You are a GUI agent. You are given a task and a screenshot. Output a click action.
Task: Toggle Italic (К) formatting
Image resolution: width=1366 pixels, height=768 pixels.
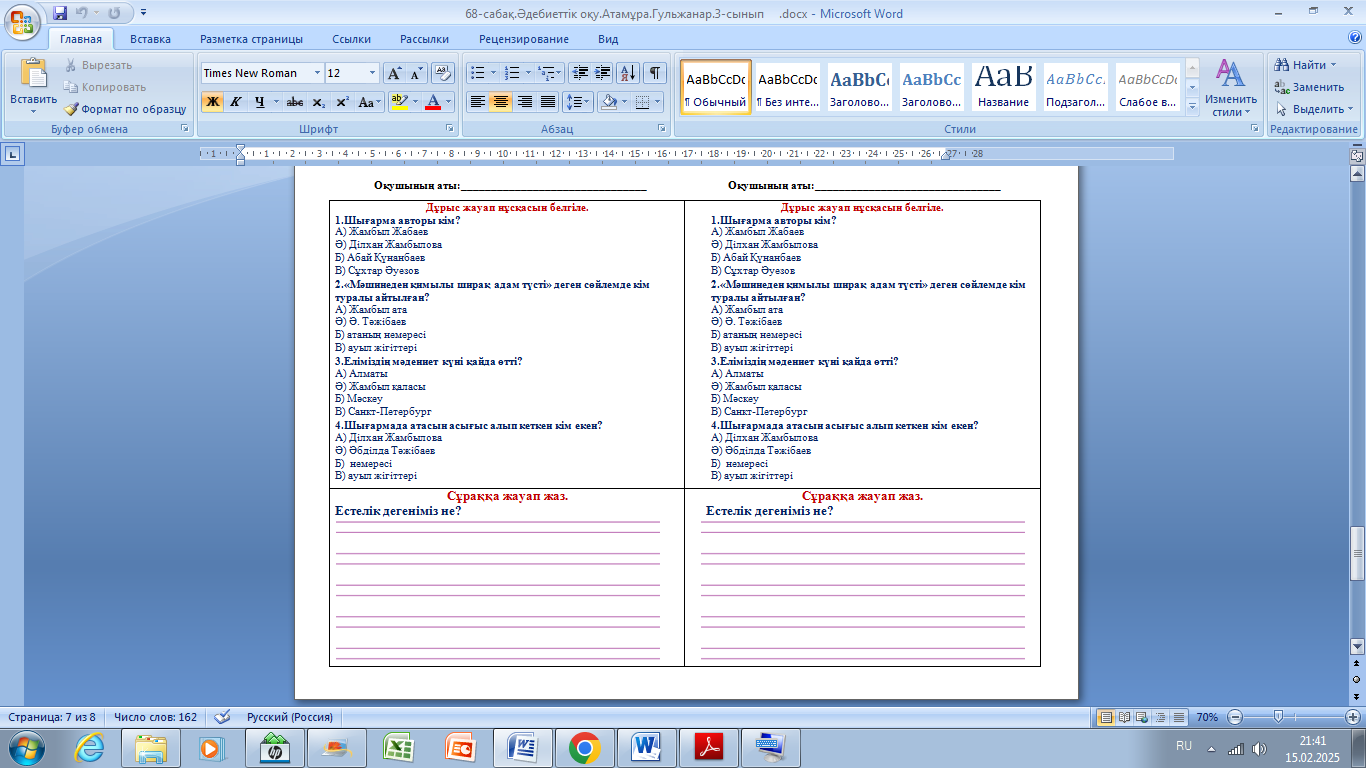(236, 102)
